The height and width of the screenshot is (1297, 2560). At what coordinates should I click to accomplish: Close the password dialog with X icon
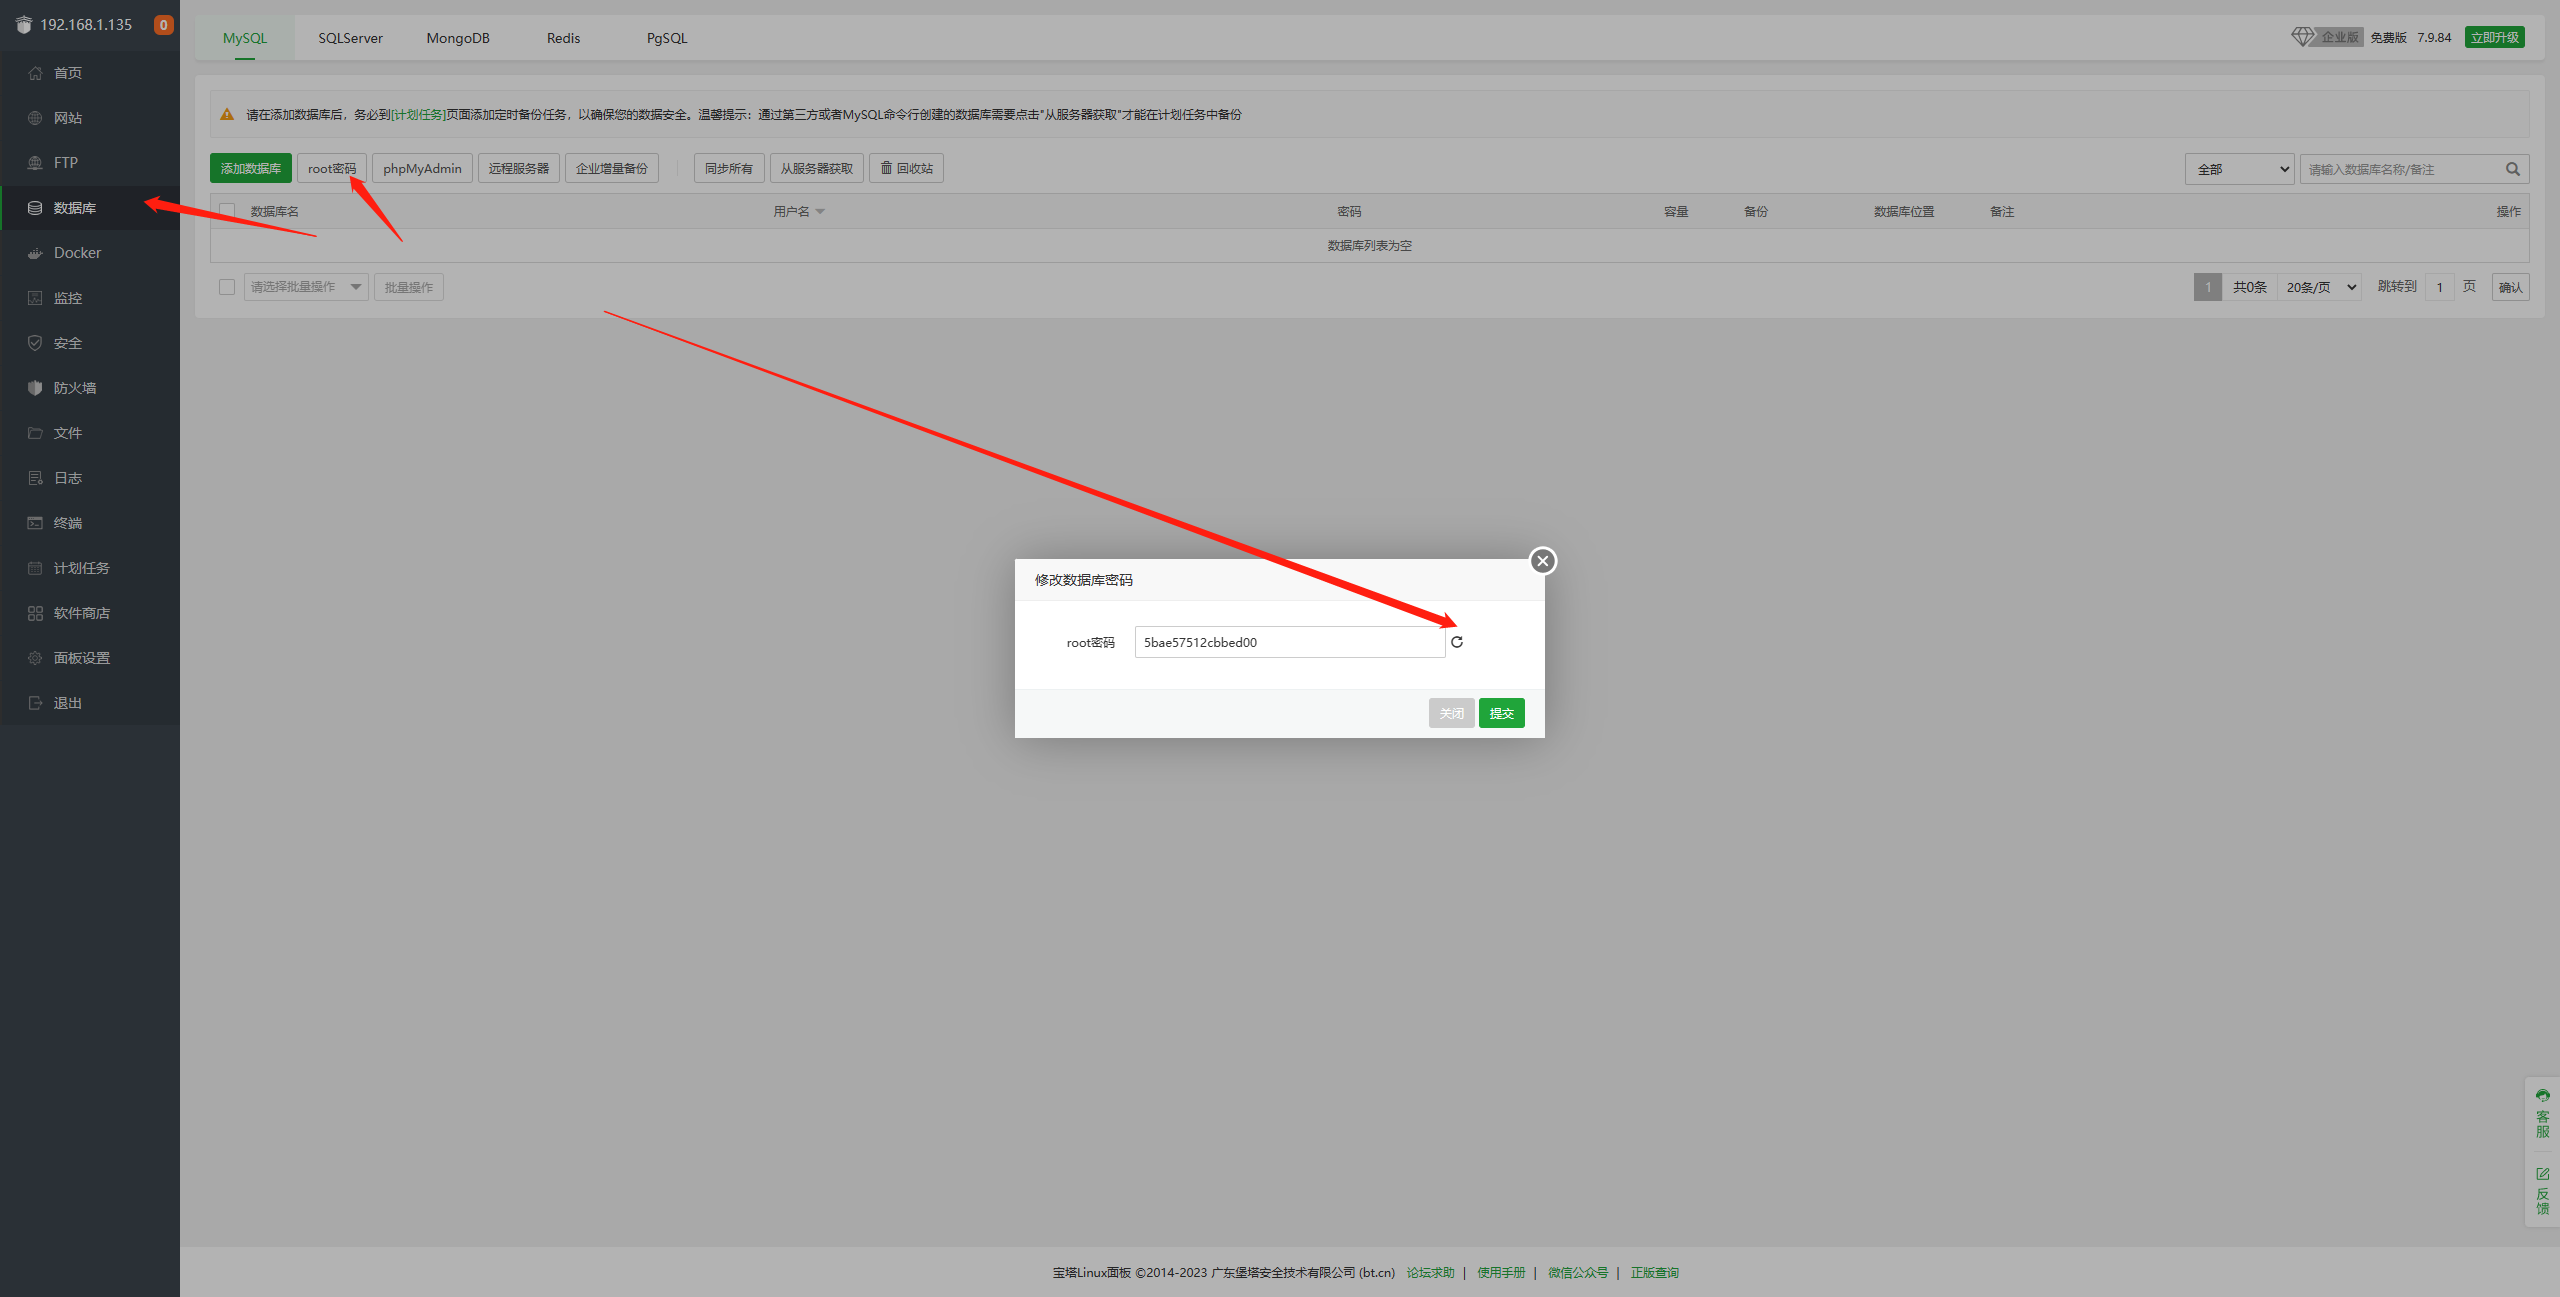[x=1542, y=561]
